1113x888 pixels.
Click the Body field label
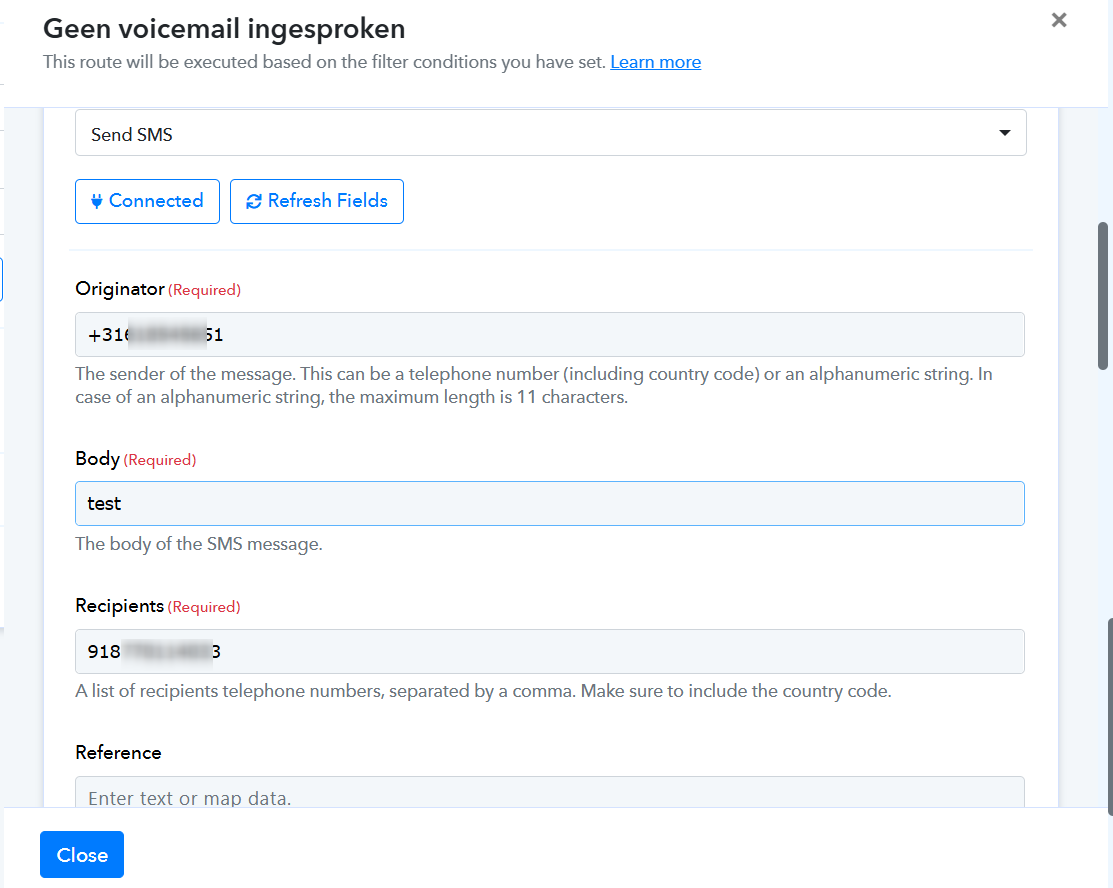[x=97, y=459]
